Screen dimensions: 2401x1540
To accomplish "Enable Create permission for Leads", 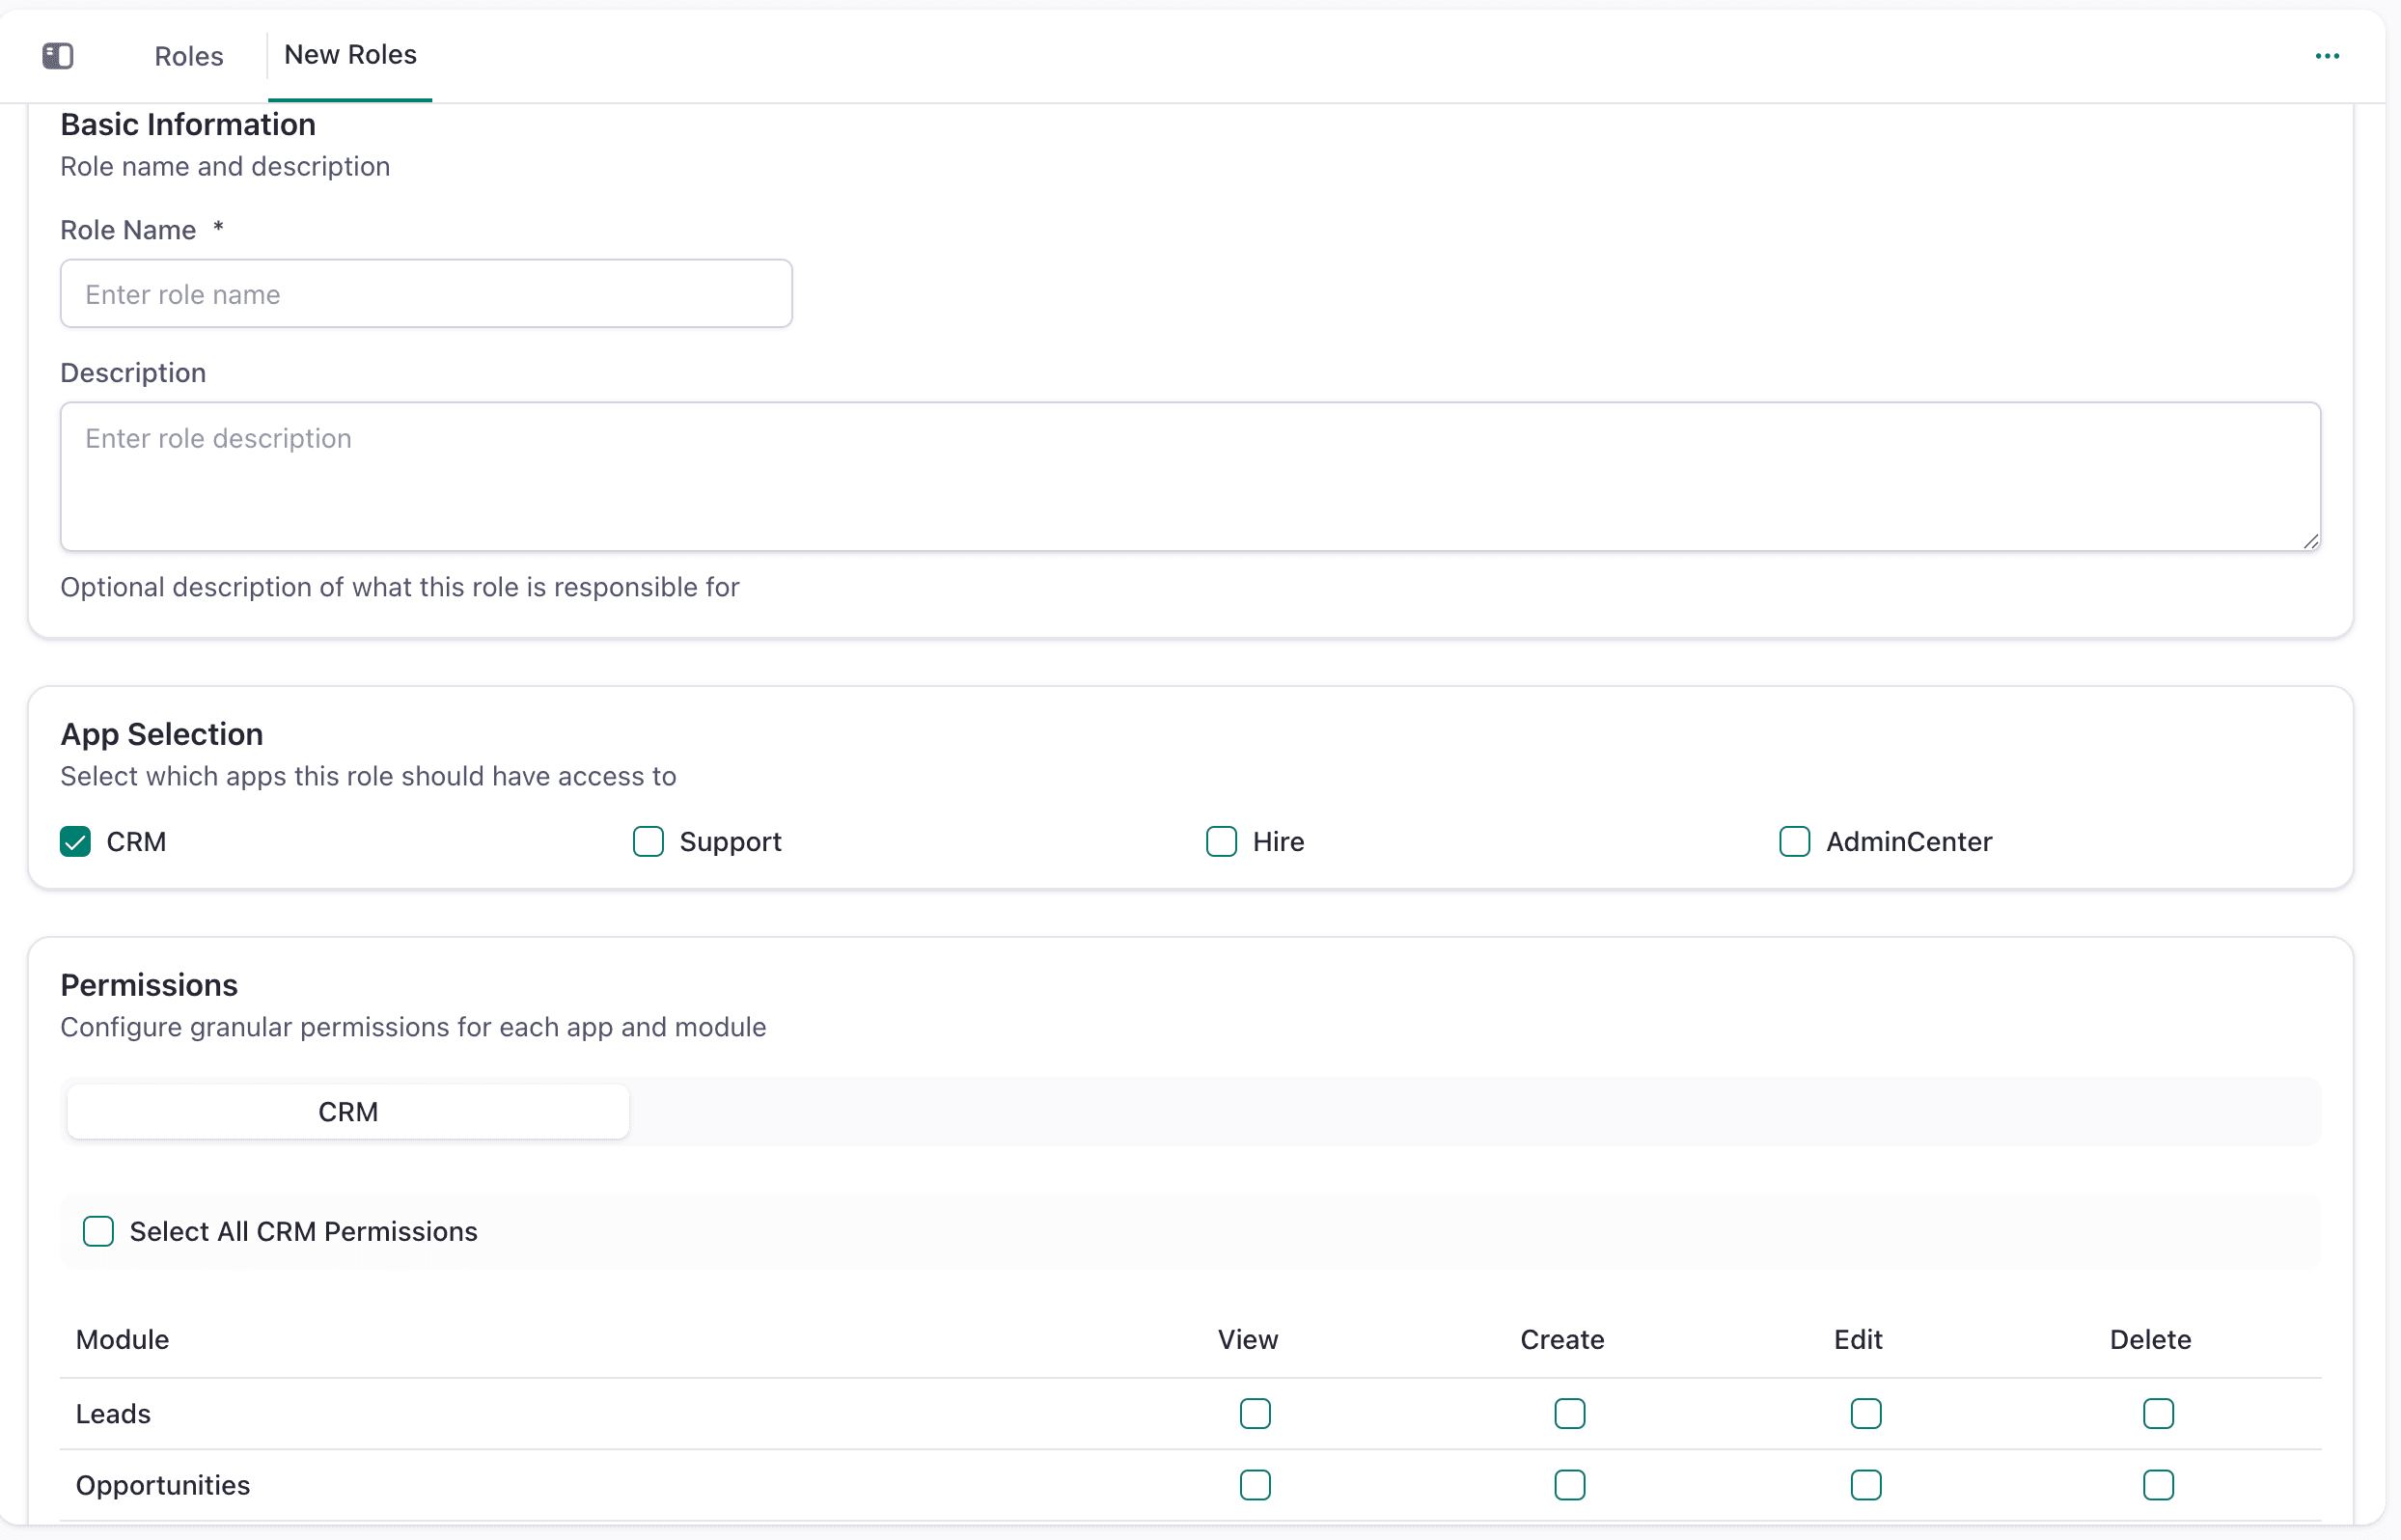I will 1570,1414.
